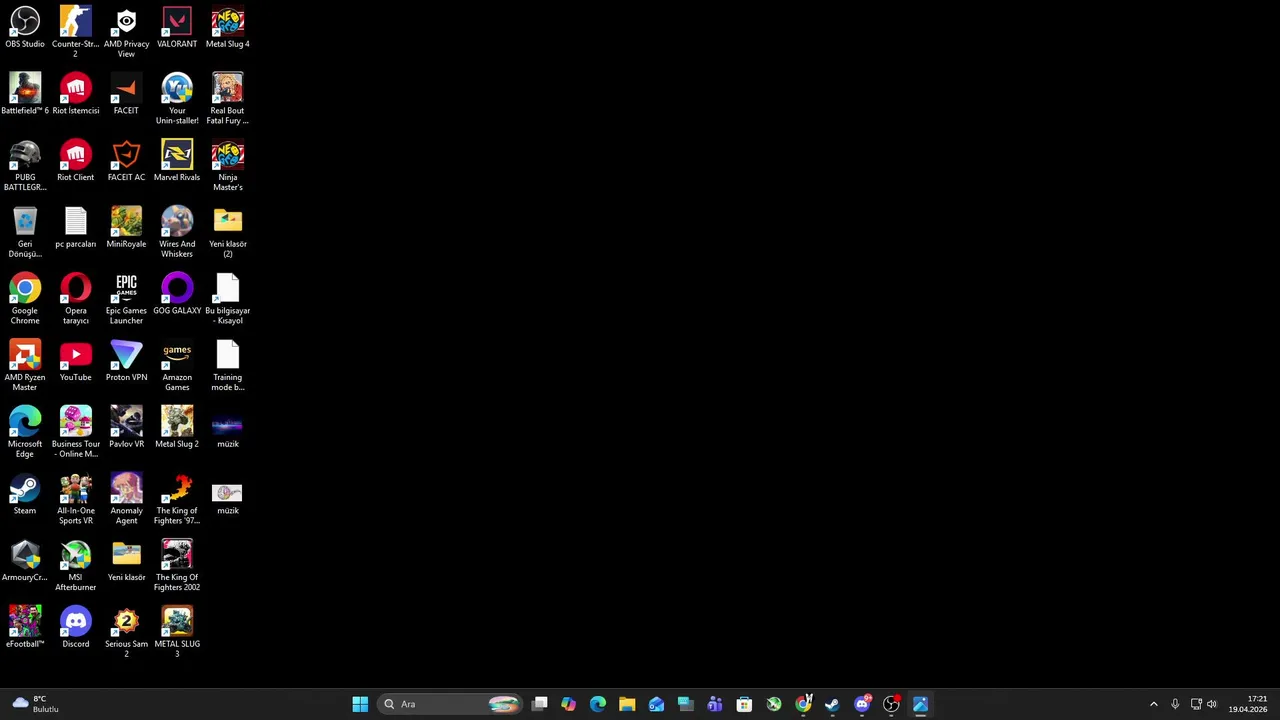Select the Amazon Games shortcut
The height and width of the screenshot is (720, 1280).
click(177, 365)
